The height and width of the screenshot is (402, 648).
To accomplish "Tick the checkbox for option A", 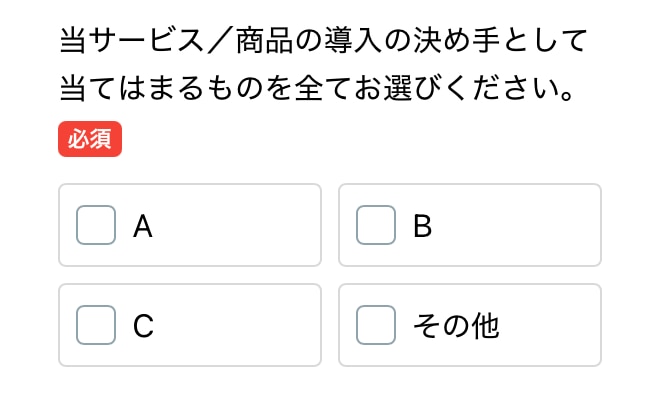I will 96,225.
